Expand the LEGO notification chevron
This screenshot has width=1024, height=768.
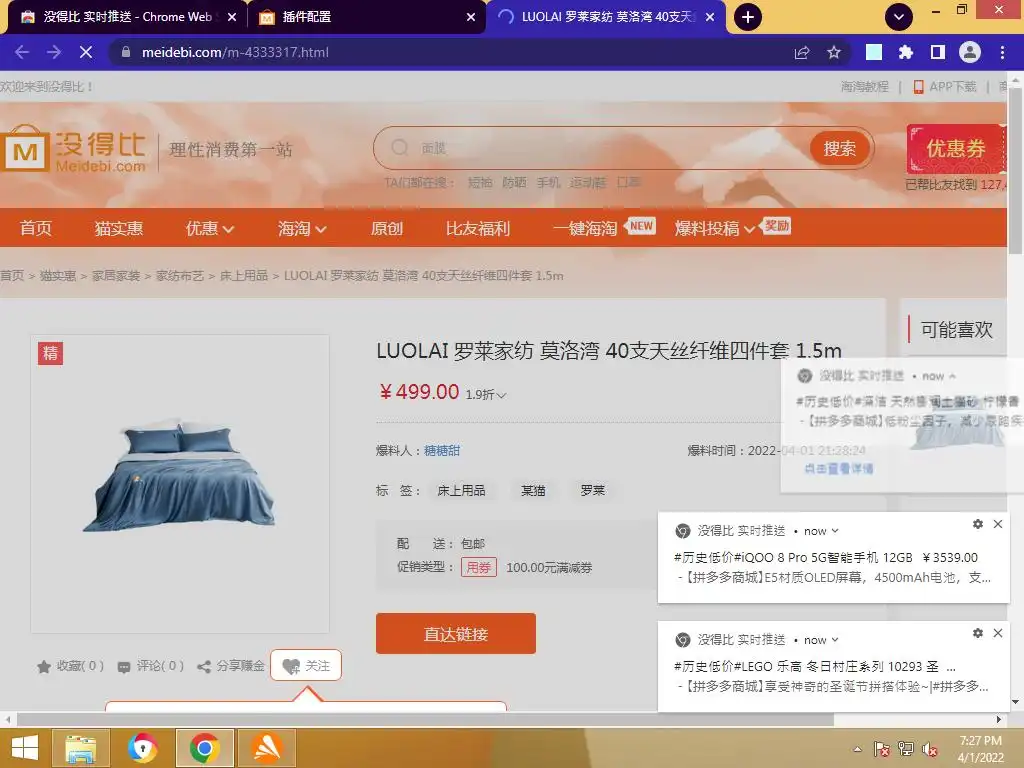(x=835, y=640)
